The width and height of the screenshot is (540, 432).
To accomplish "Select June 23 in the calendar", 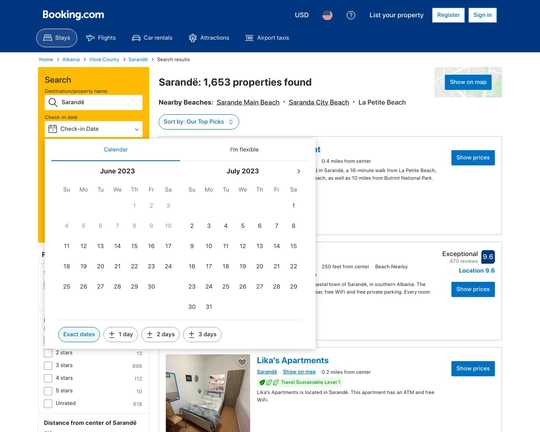I will click(151, 266).
